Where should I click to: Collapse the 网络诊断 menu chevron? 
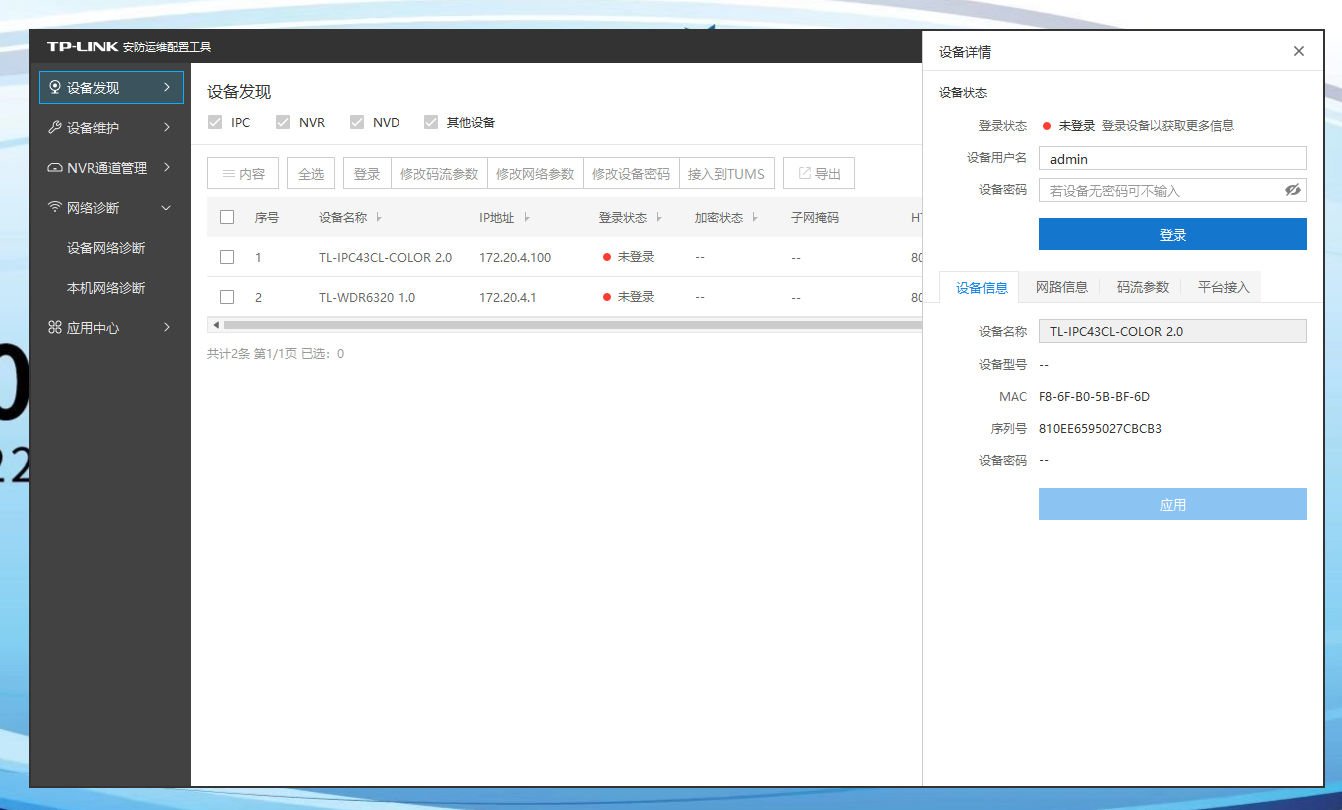(167, 208)
